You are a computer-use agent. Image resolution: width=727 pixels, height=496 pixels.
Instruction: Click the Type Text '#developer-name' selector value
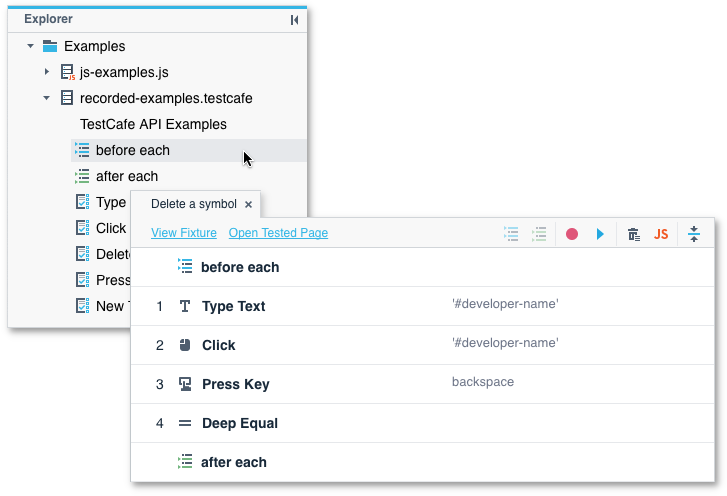click(x=505, y=304)
